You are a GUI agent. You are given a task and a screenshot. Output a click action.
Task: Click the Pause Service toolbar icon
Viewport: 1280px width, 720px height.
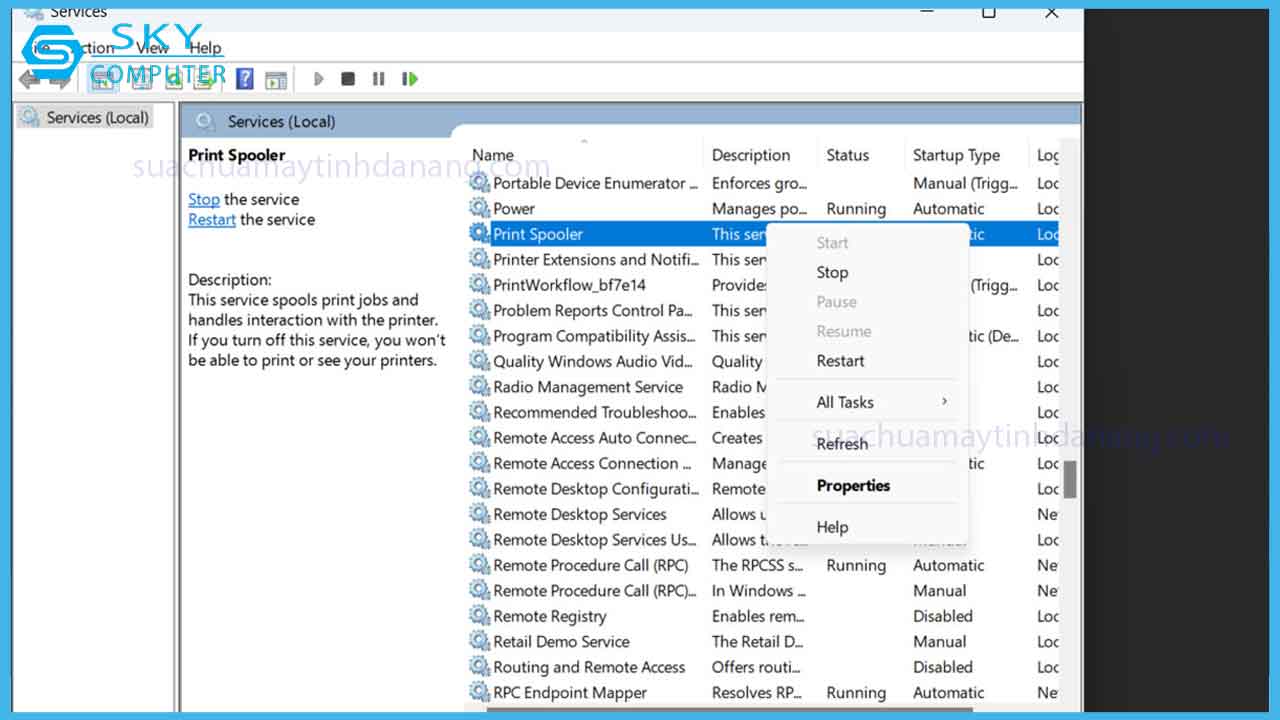point(378,79)
